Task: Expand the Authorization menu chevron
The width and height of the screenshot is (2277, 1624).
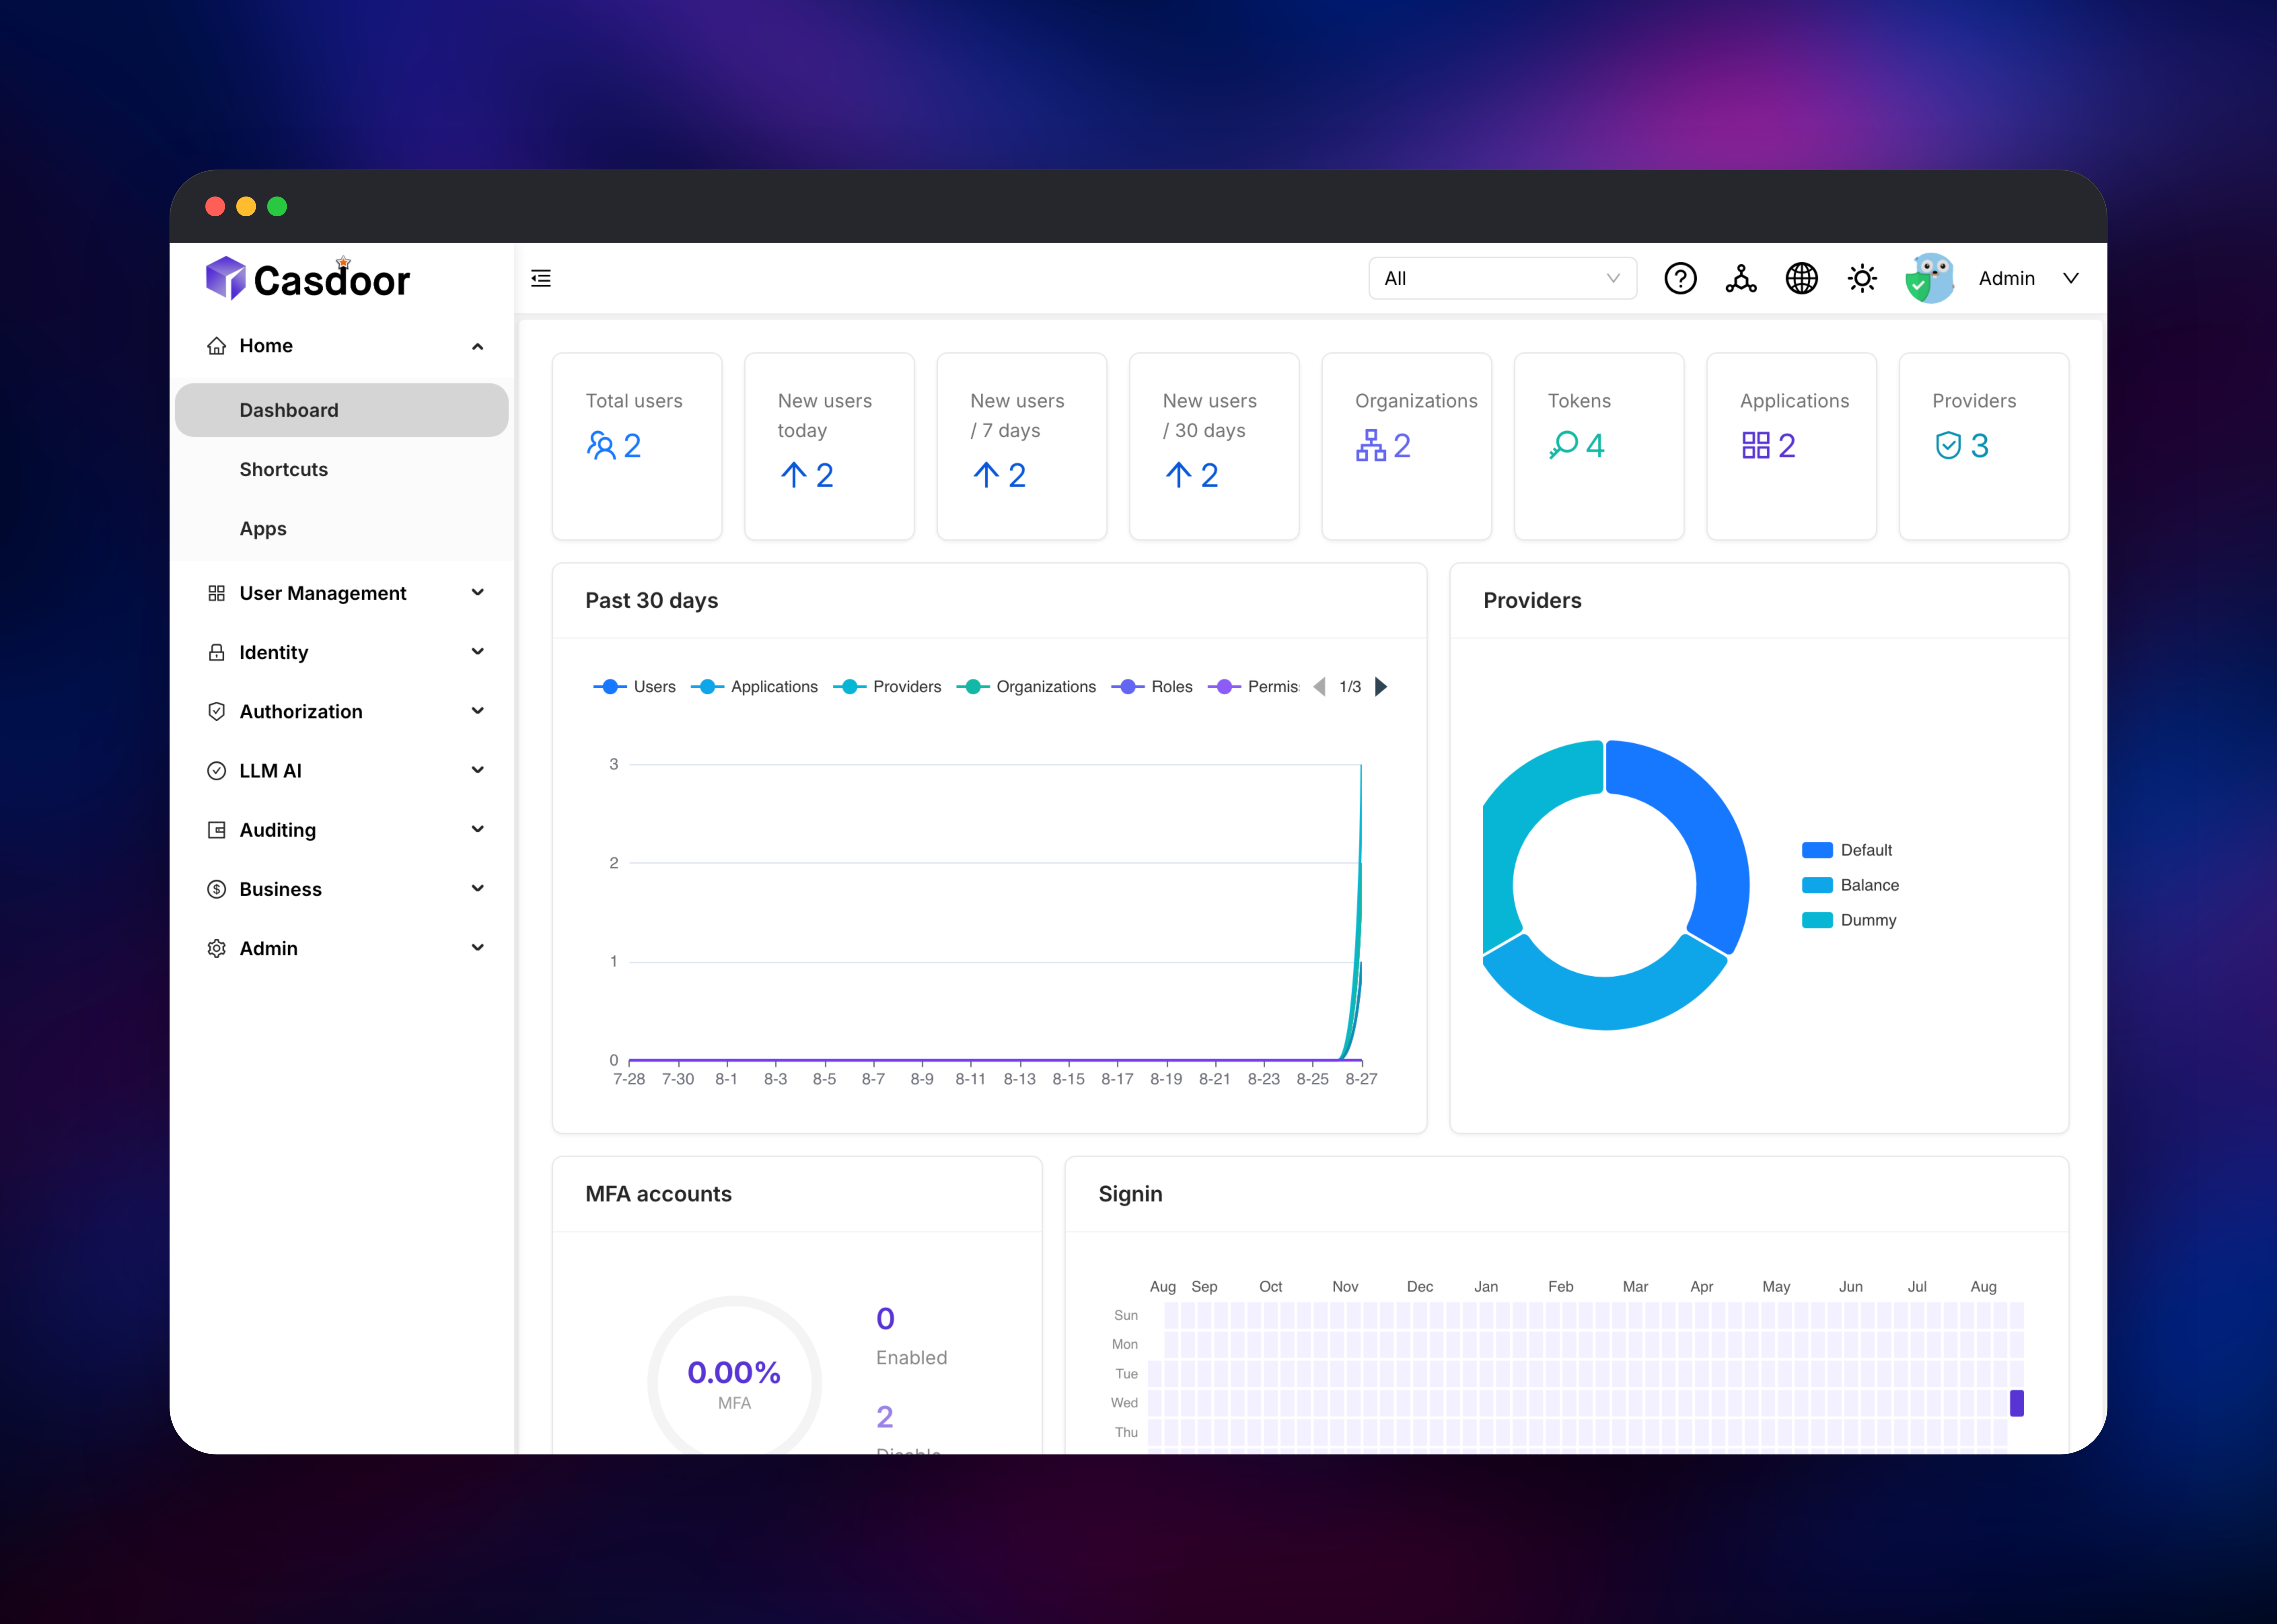Action: (x=478, y=711)
